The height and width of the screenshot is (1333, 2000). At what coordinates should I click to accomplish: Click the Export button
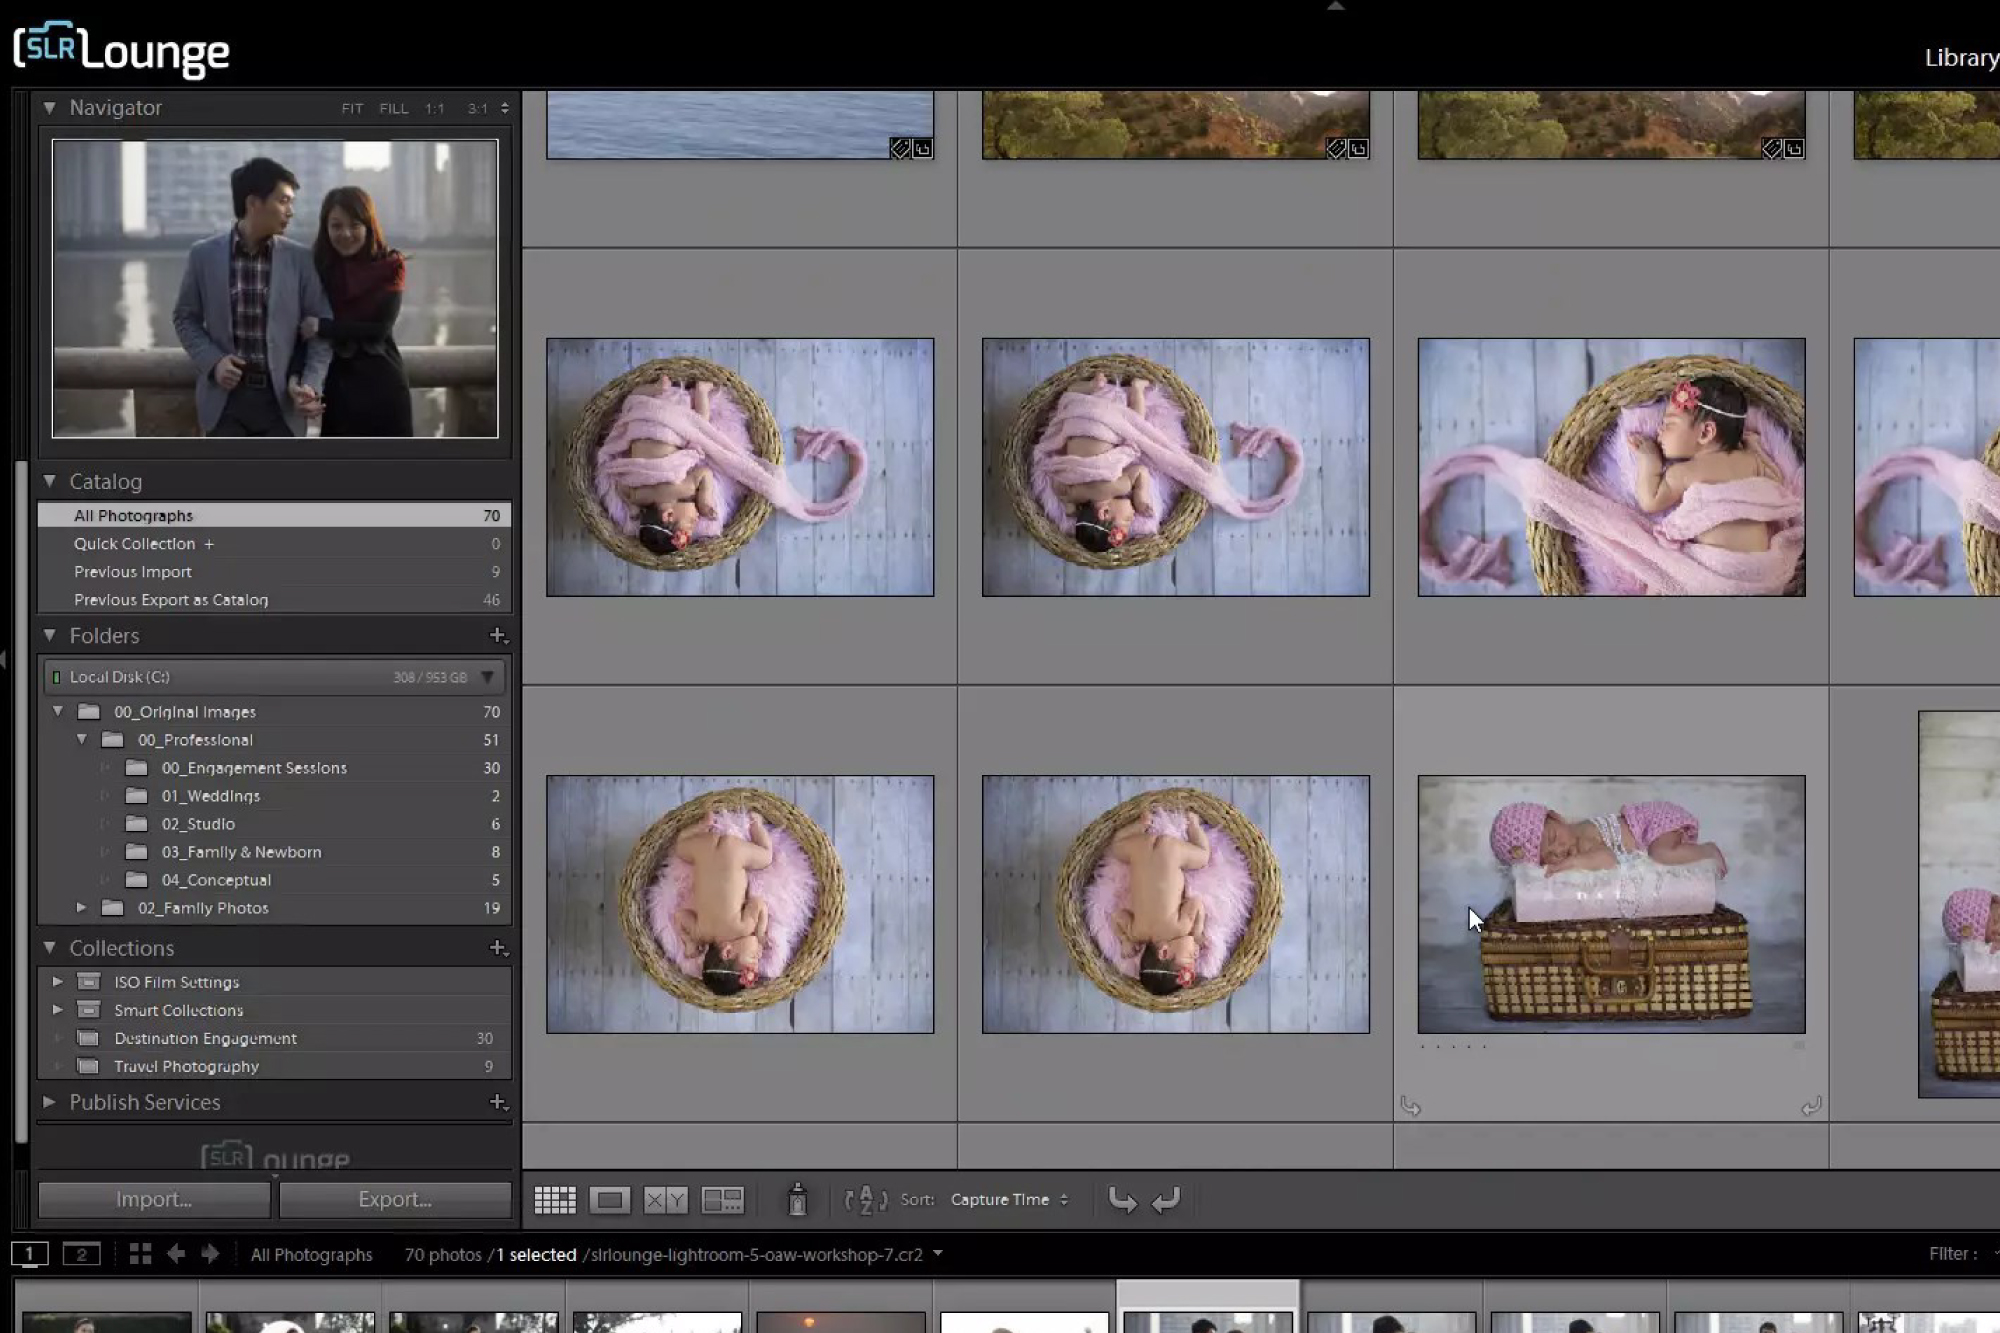click(395, 1199)
